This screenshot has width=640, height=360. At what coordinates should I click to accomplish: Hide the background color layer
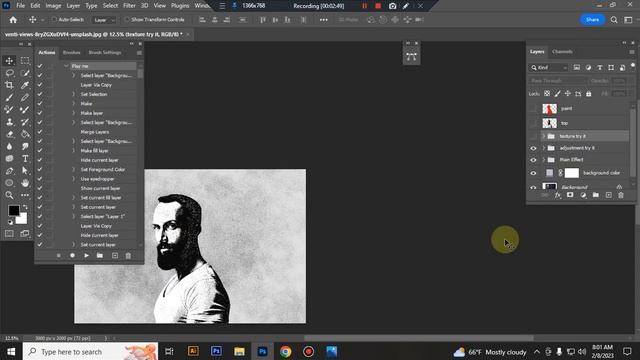click(x=533, y=173)
